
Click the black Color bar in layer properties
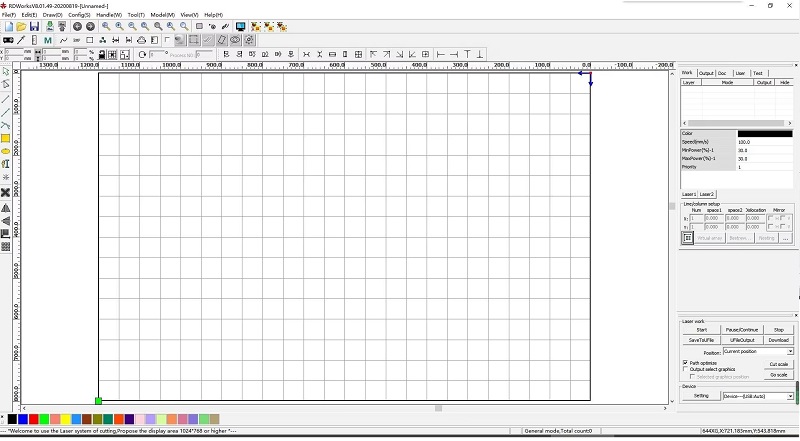pyautogui.click(x=765, y=134)
